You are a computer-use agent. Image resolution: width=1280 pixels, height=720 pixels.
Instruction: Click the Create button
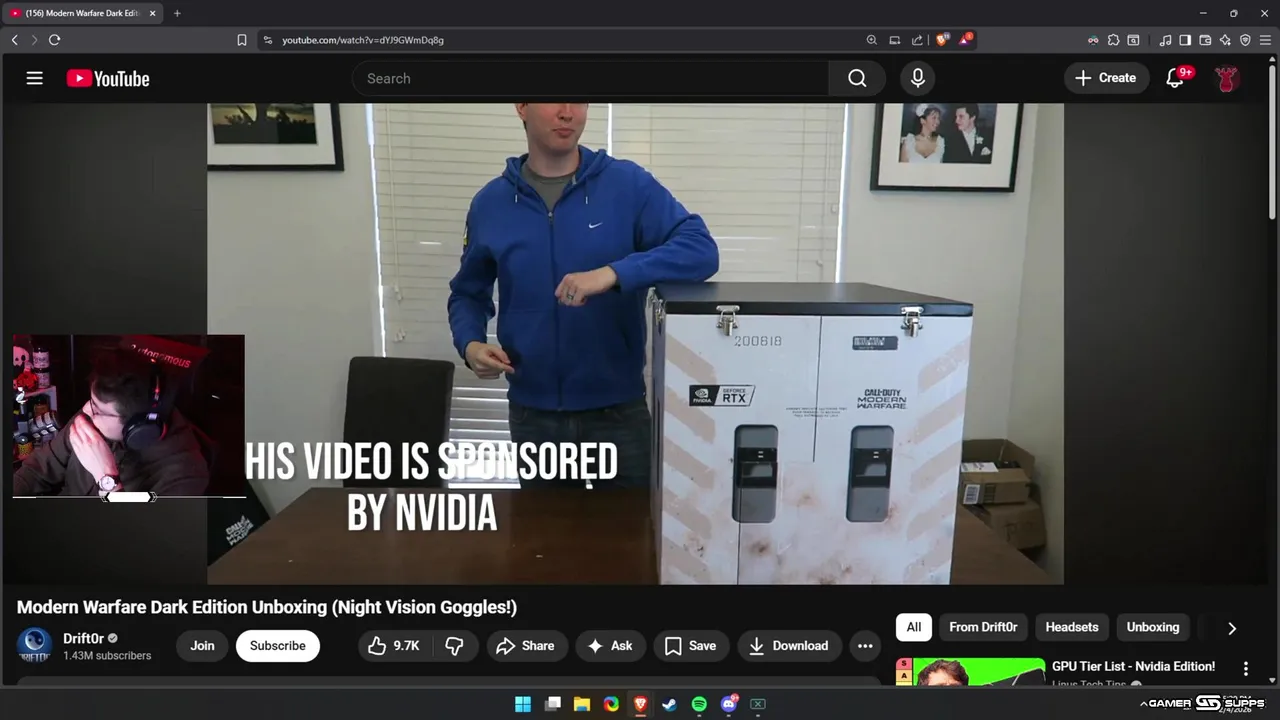click(1105, 78)
